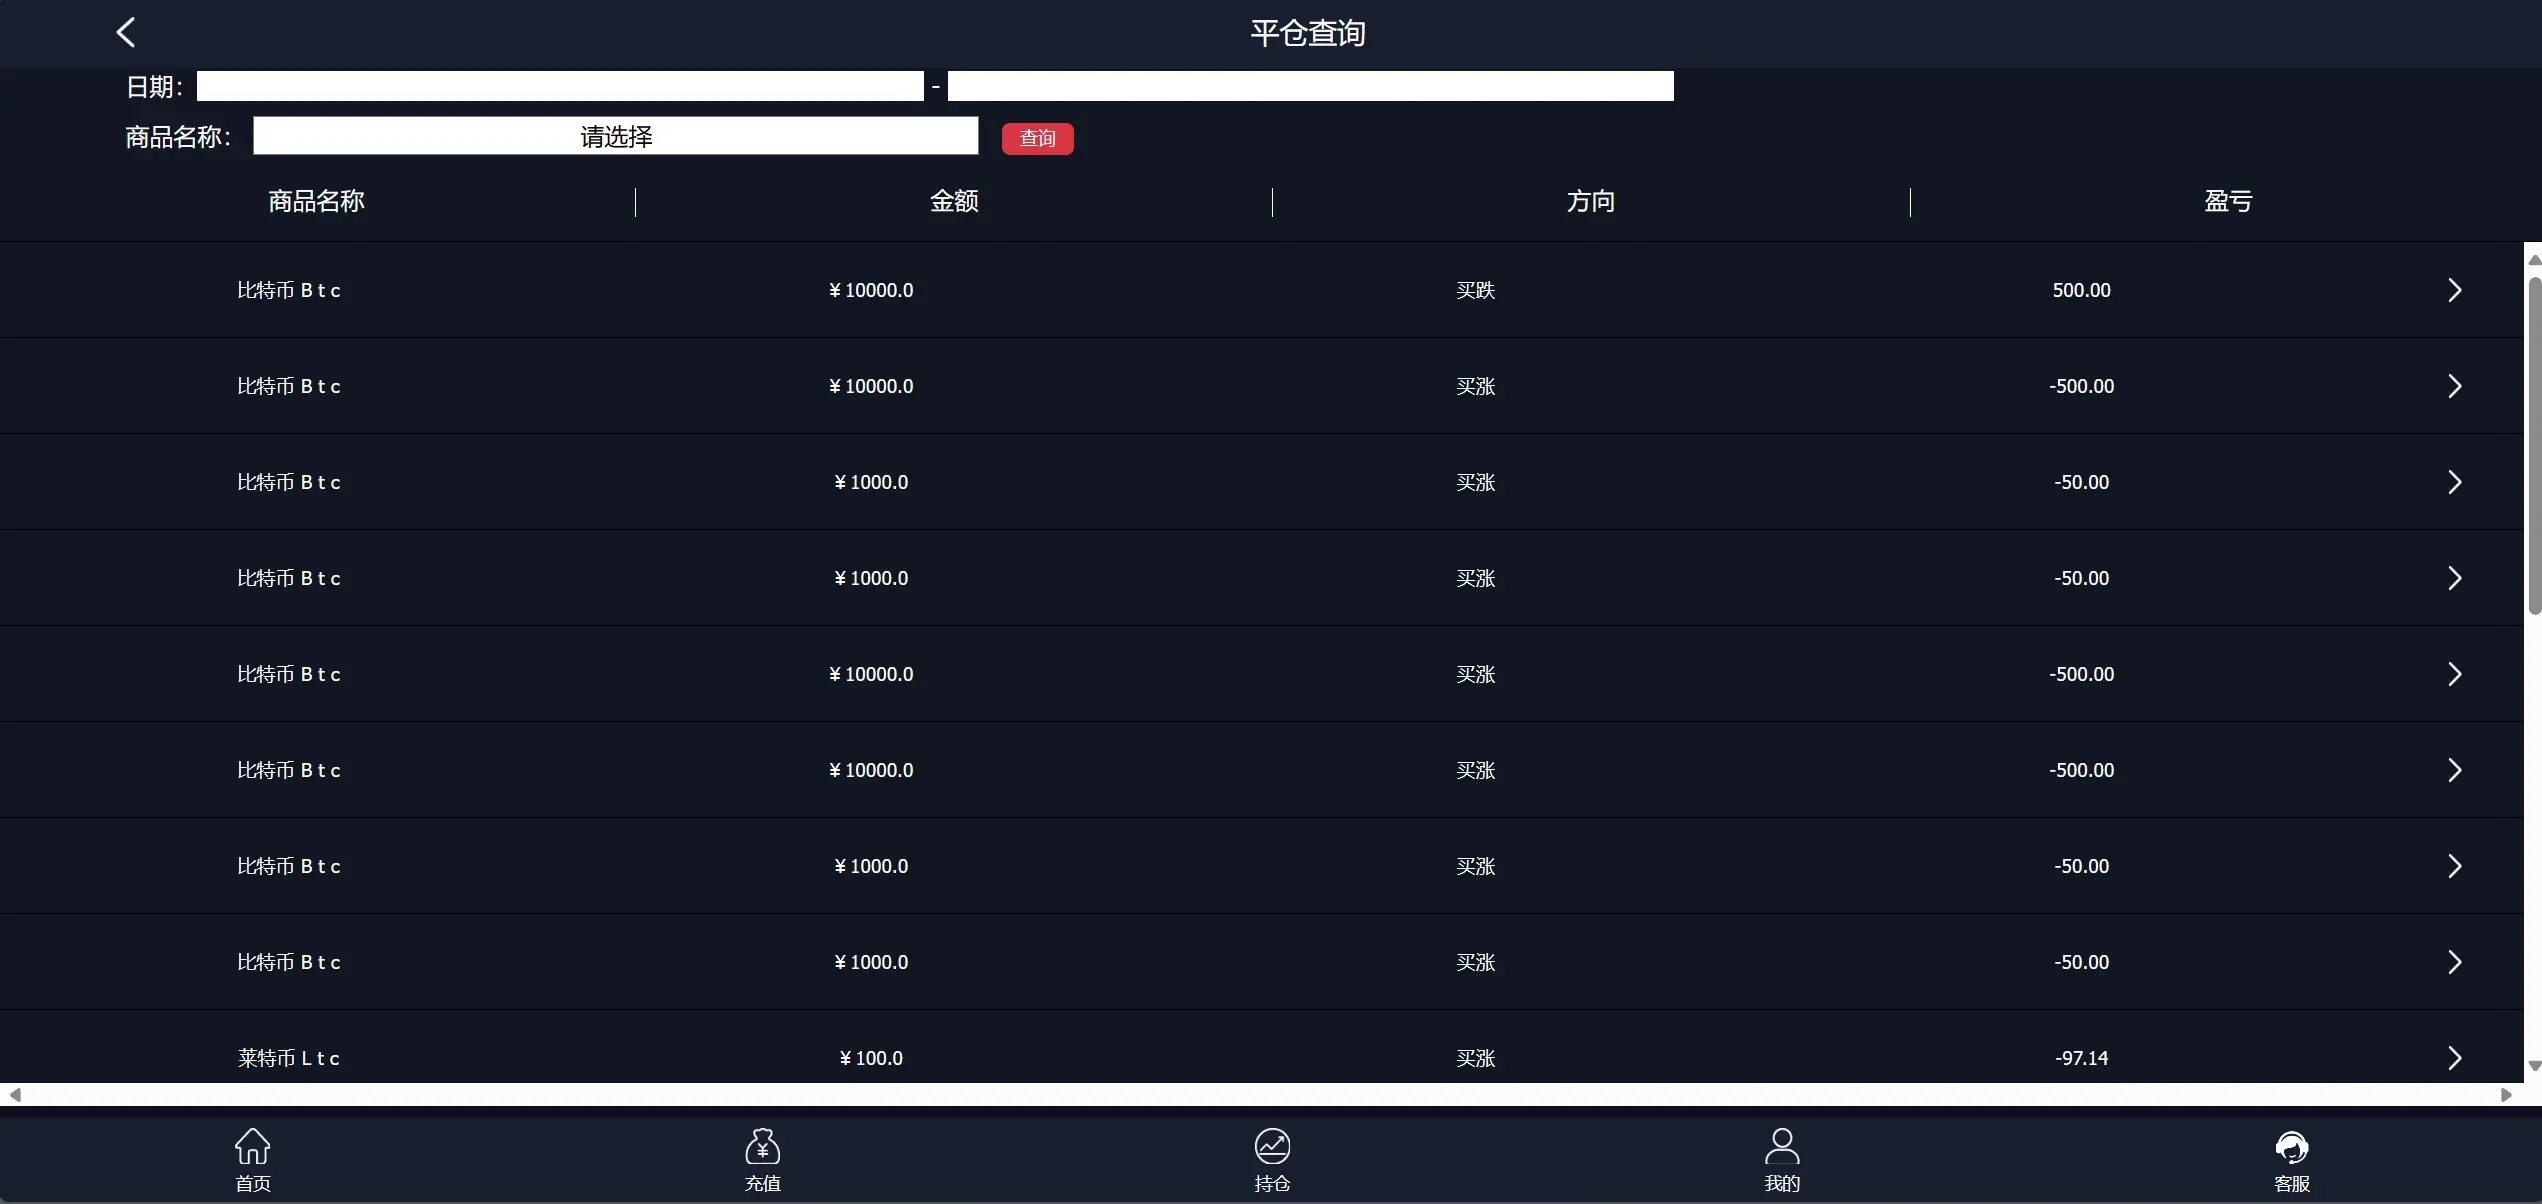Click the end date input field

tap(1310, 86)
